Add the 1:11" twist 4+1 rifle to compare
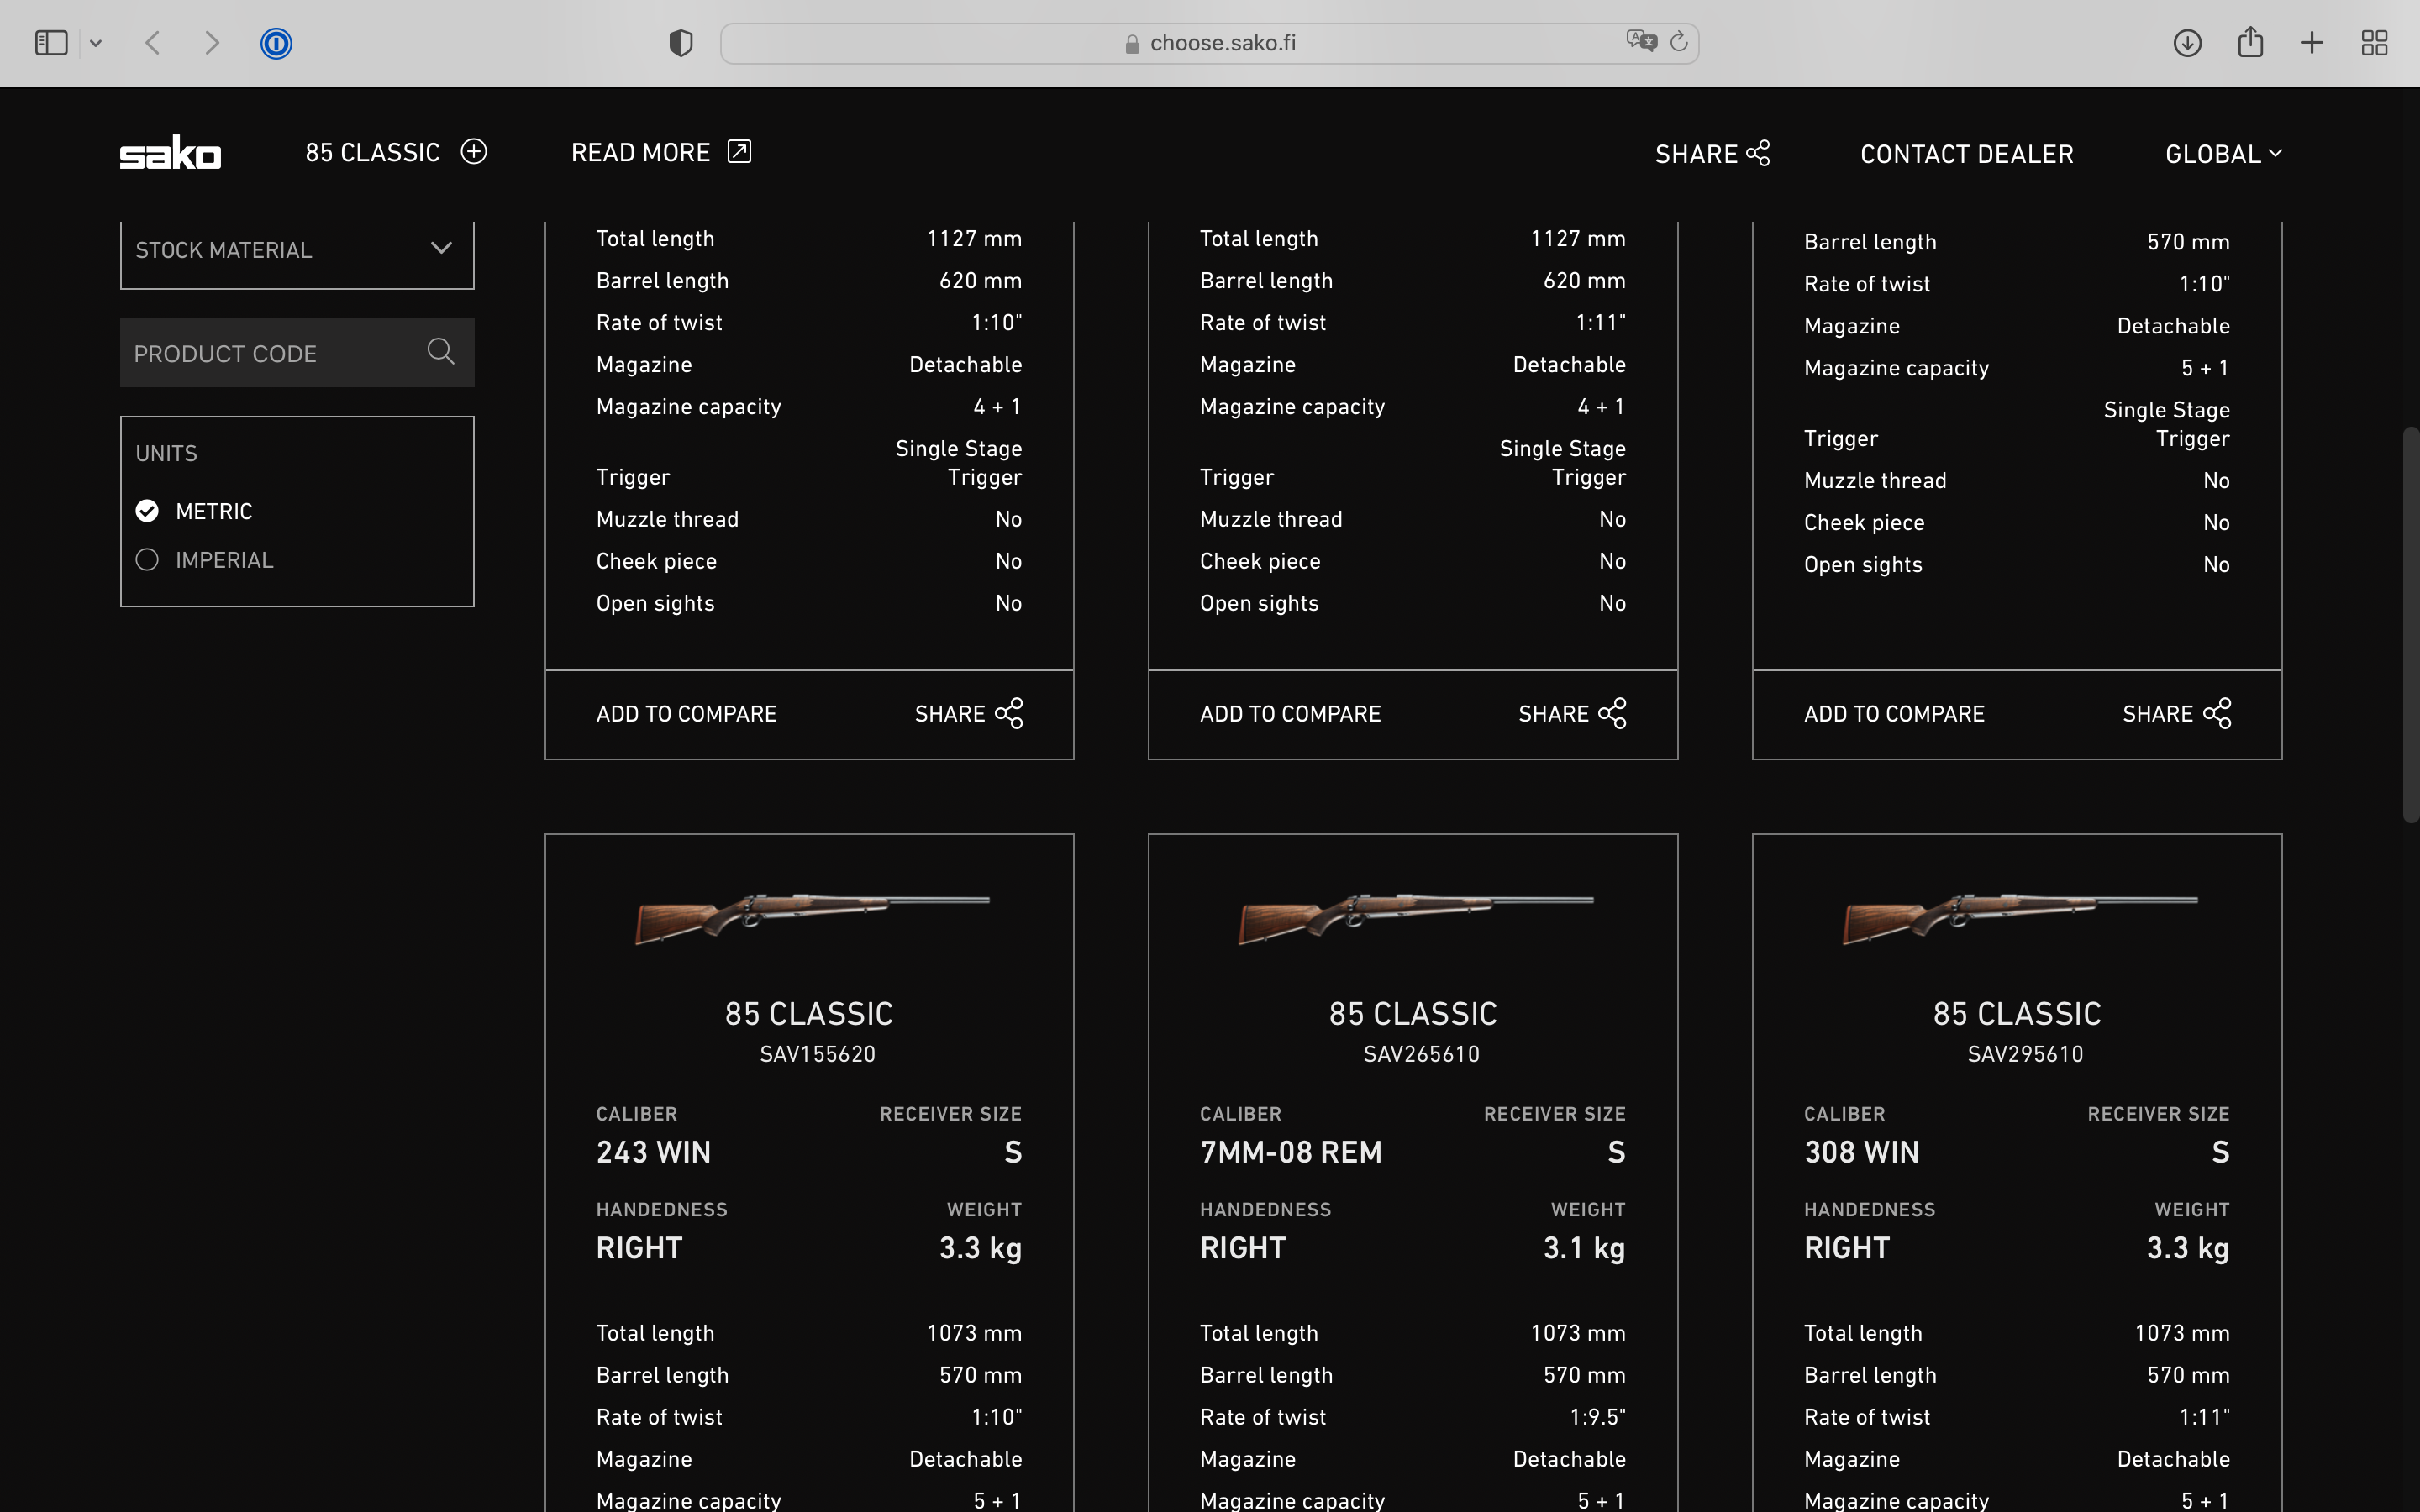The height and width of the screenshot is (1512, 2420). coord(1290,714)
